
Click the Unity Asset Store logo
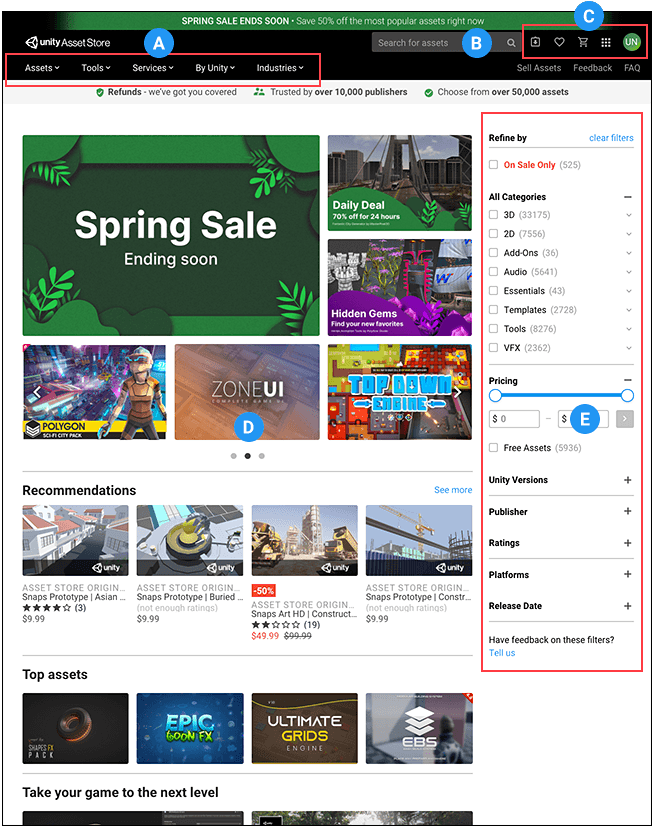click(x=68, y=43)
